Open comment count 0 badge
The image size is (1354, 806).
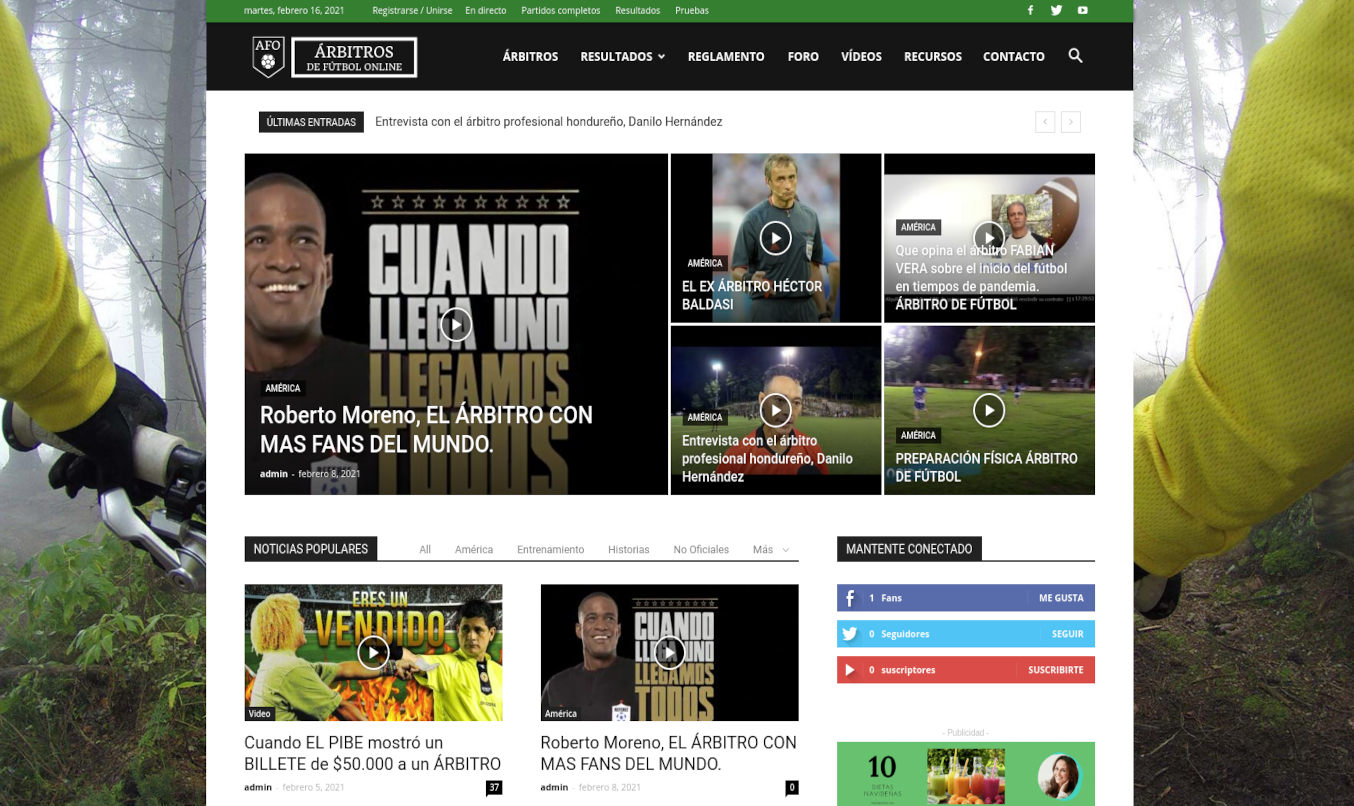point(792,788)
